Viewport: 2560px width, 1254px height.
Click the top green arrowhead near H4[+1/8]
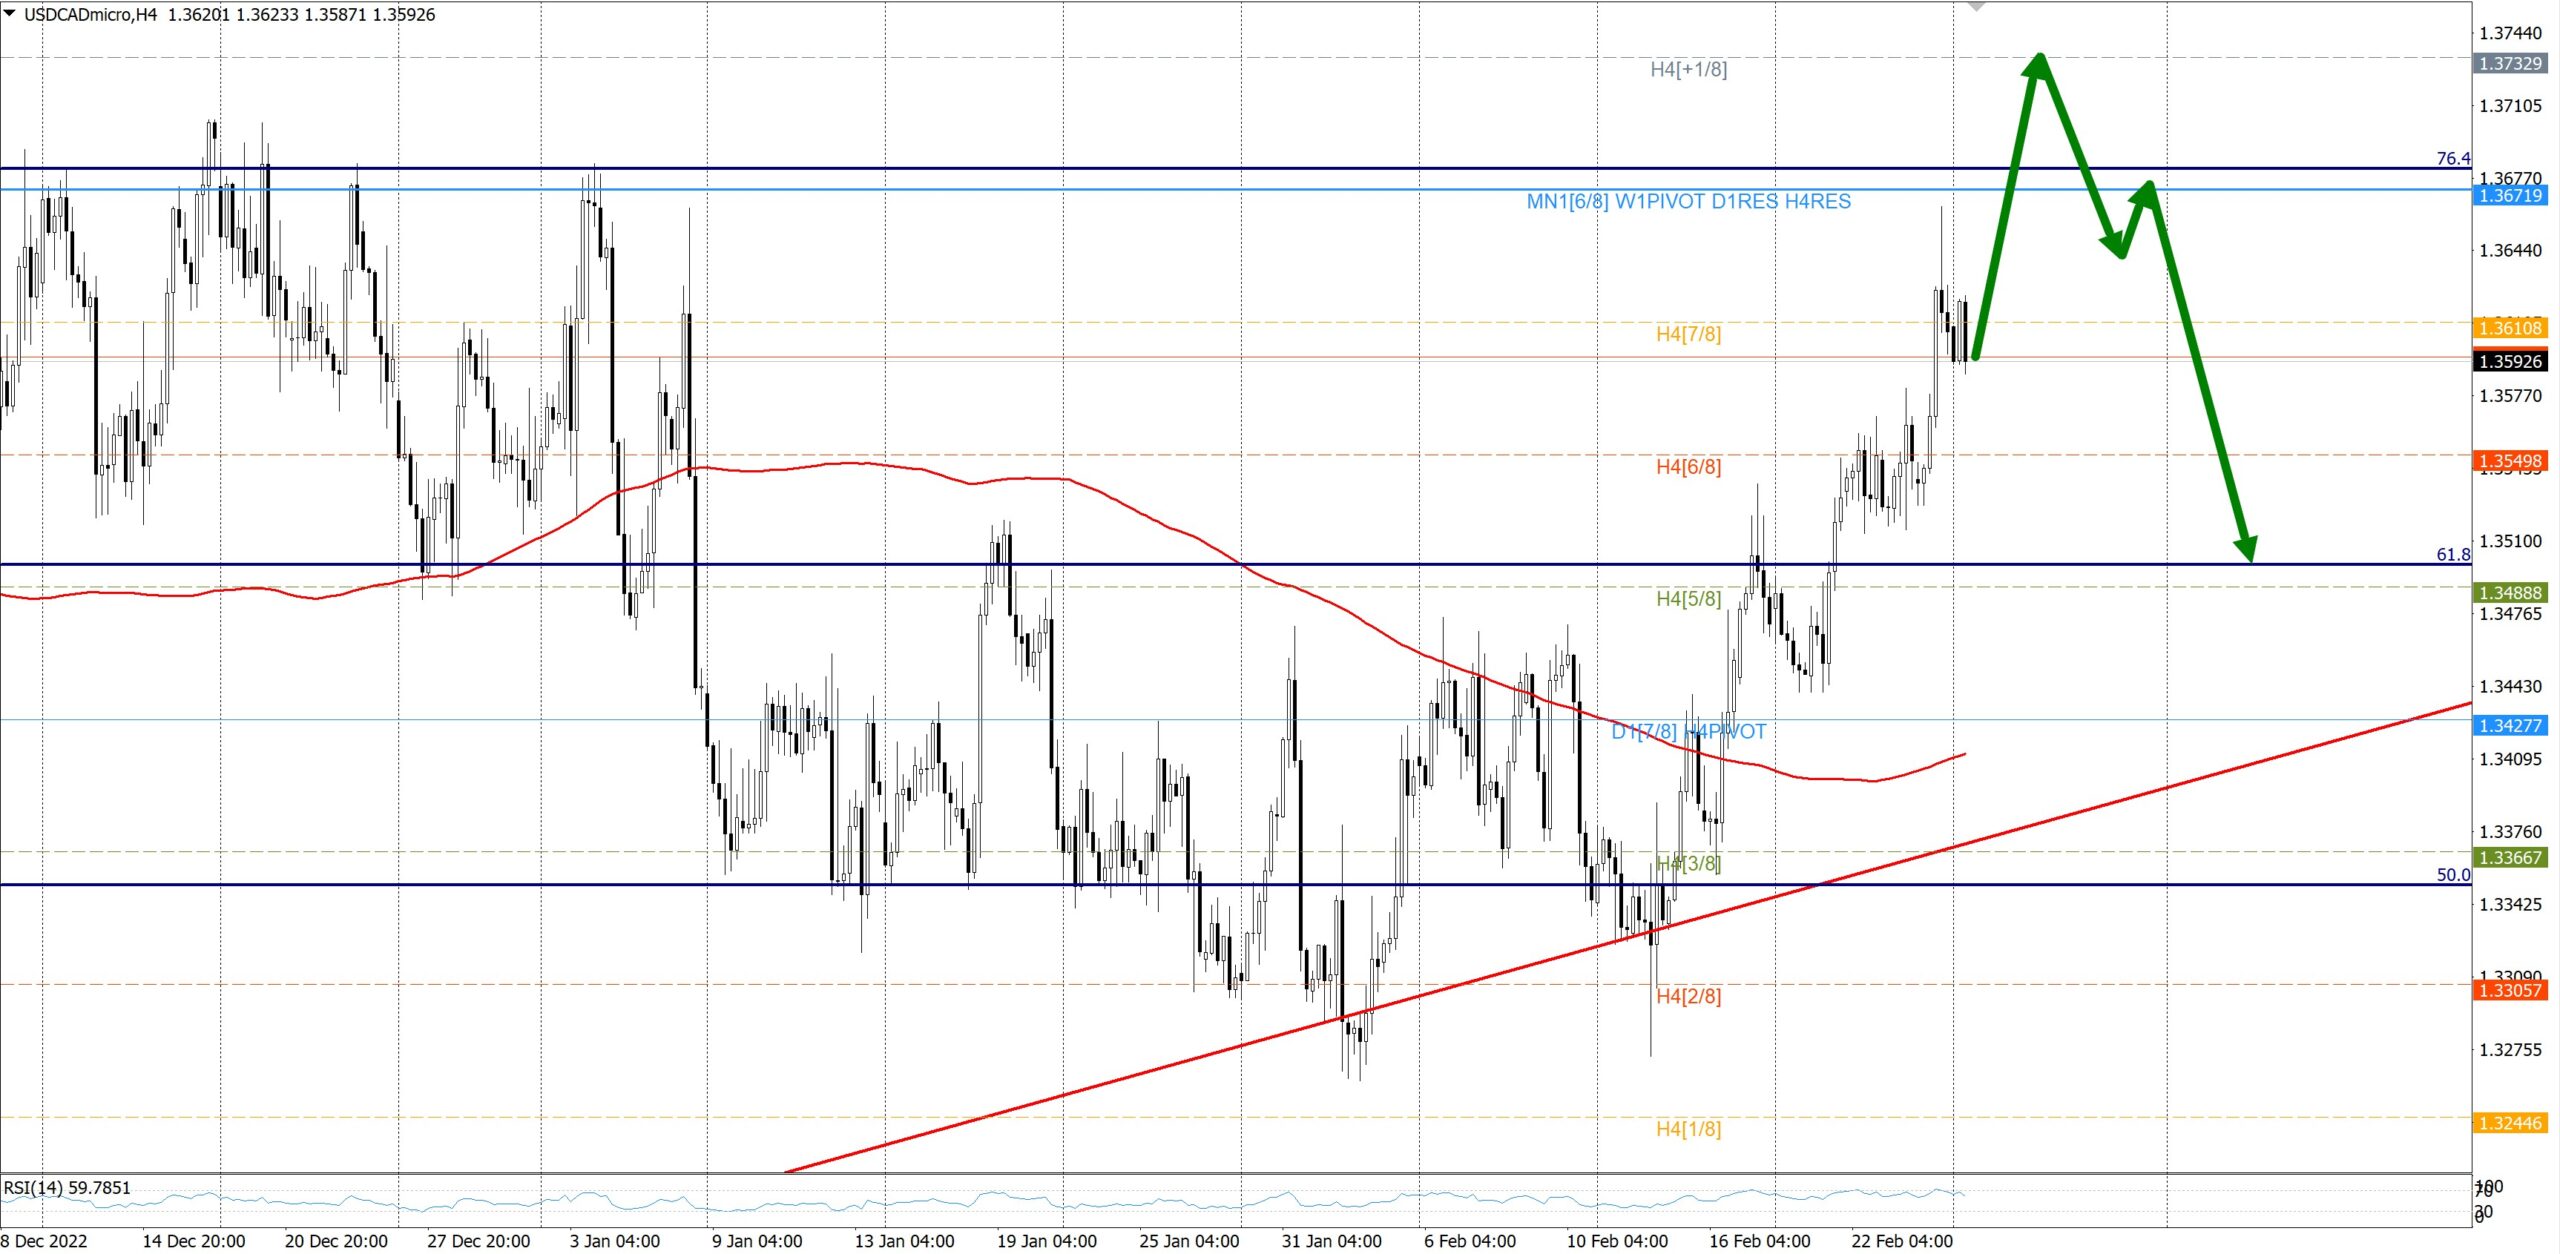(x=2039, y=64)
